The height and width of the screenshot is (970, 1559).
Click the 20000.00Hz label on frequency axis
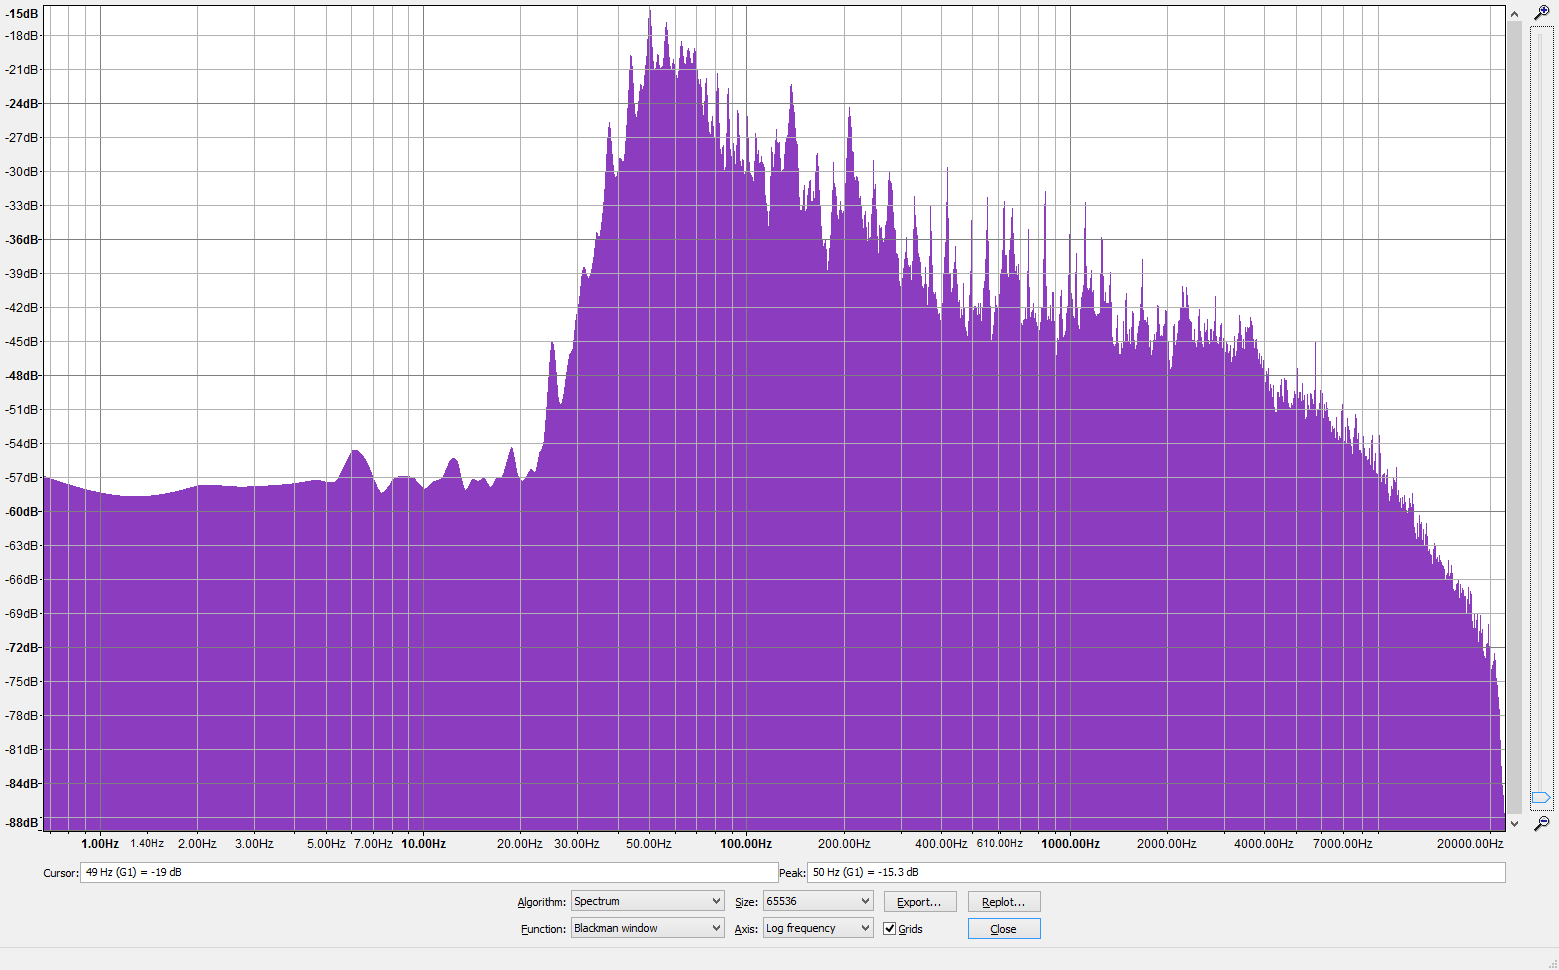pos(1469,844)
